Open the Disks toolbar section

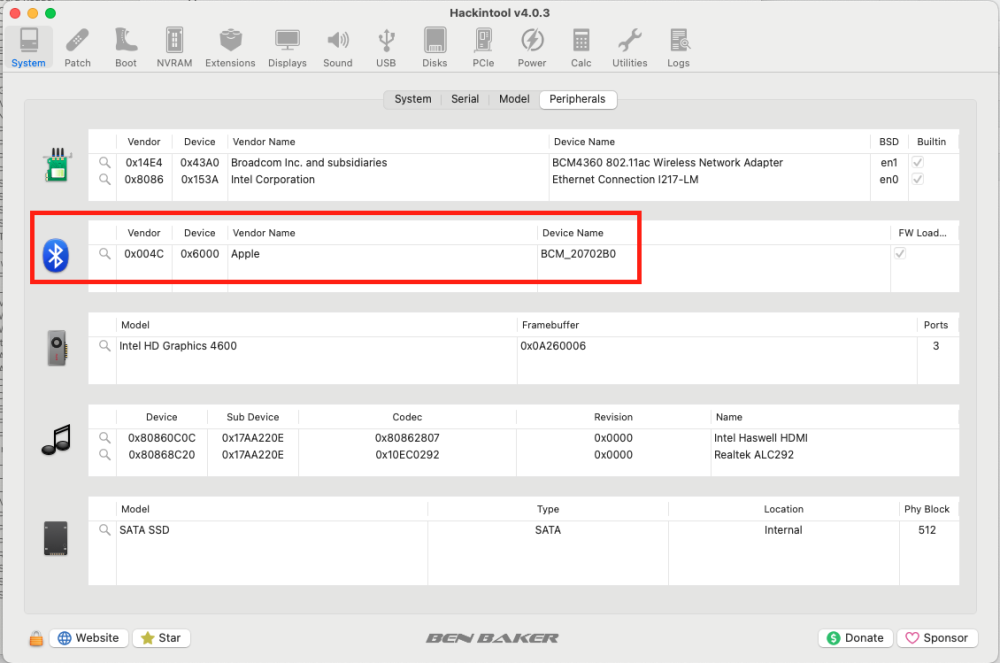pyautogui.click(x=434, y=48)
